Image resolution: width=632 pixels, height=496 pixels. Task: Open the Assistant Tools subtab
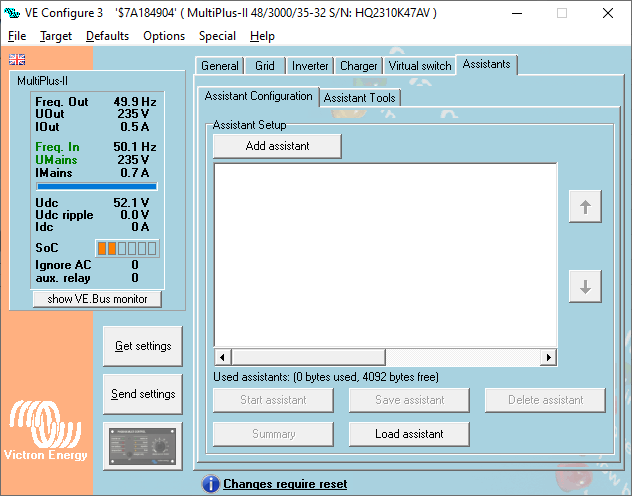pyautogui.click(x=360, y=98)
